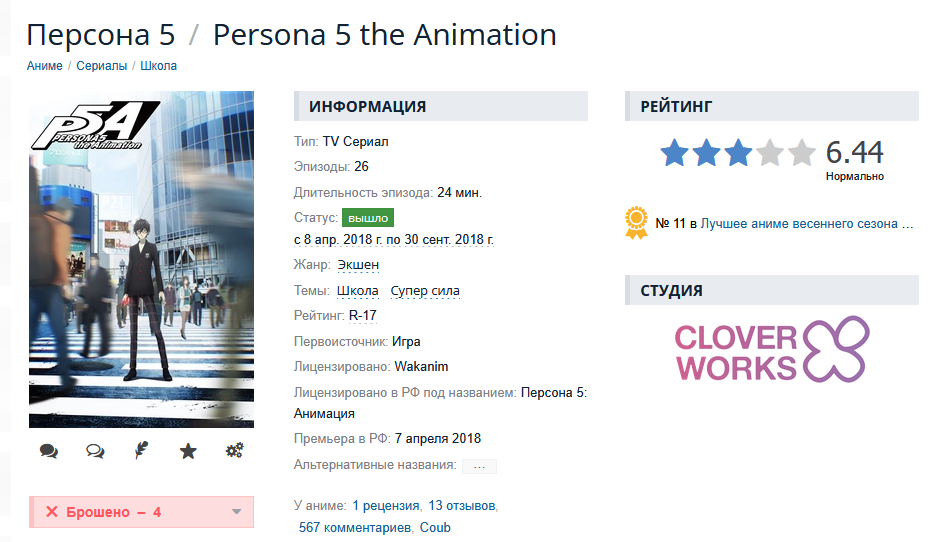
Task: Rate using the fifth rating star
Action: click(x=801, y=153)
